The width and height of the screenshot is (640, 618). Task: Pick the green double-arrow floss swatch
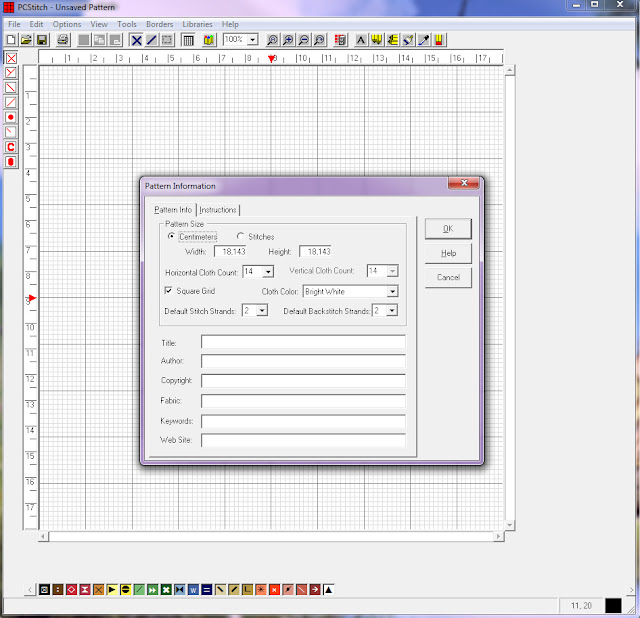pos(152,589)
